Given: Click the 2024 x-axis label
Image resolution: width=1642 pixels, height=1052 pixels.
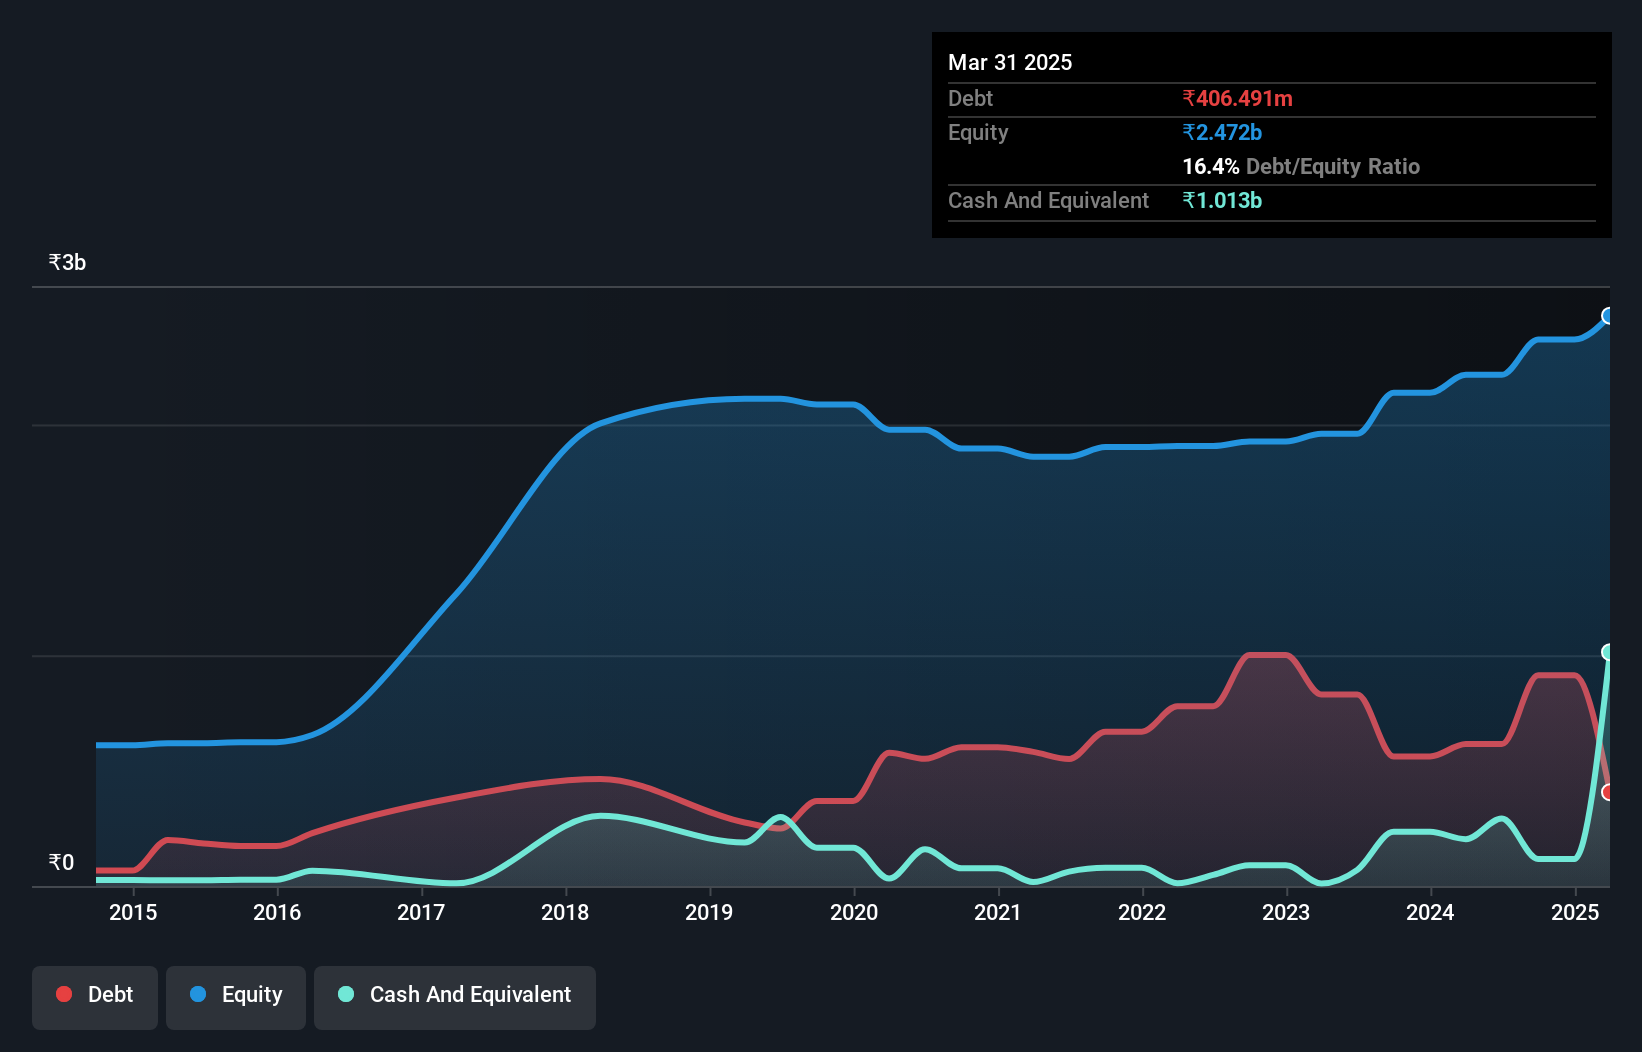Looking at the screenshot, I should pyautogui.click(x=1430, y=912).
